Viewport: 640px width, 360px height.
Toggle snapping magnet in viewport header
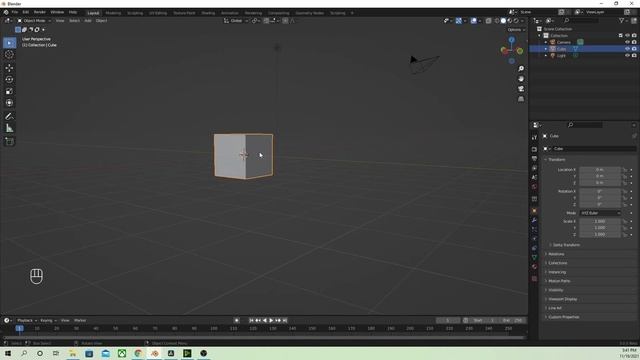click(267, 21)
